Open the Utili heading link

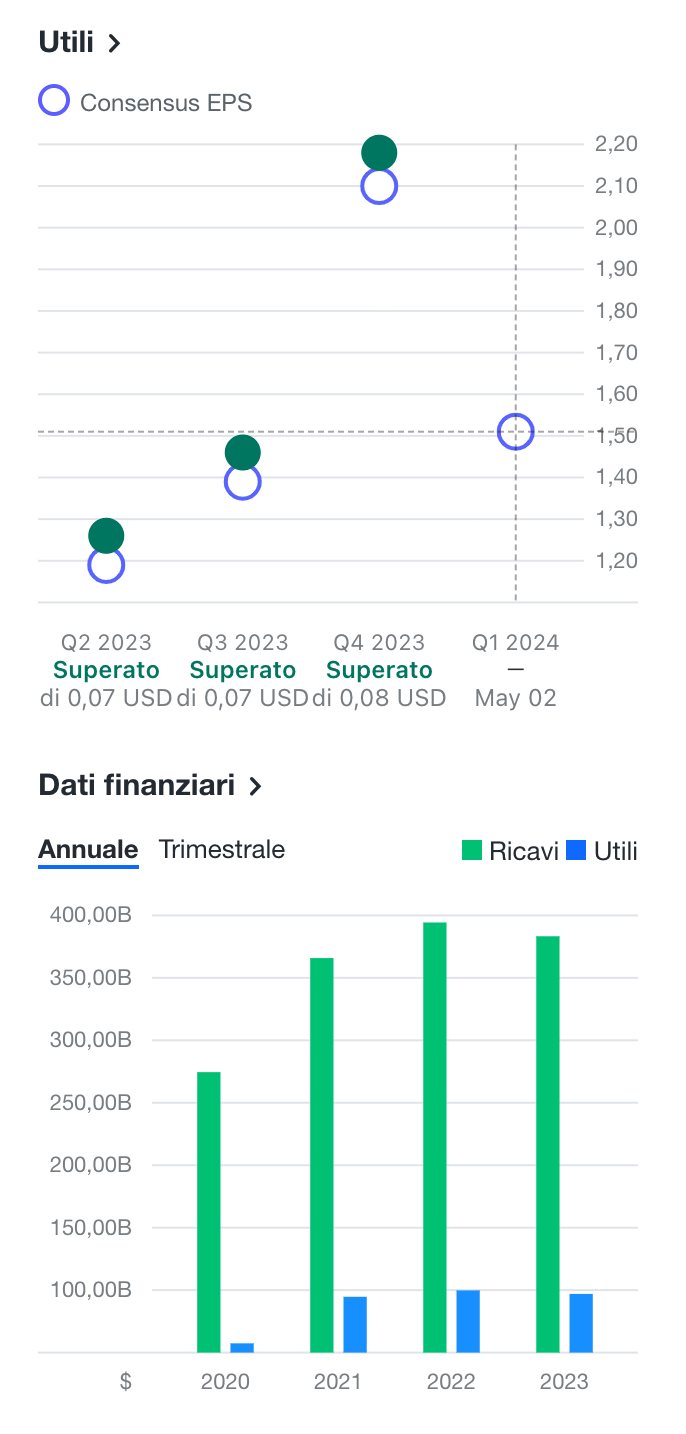pyautogui.click(x=66, y=43)
